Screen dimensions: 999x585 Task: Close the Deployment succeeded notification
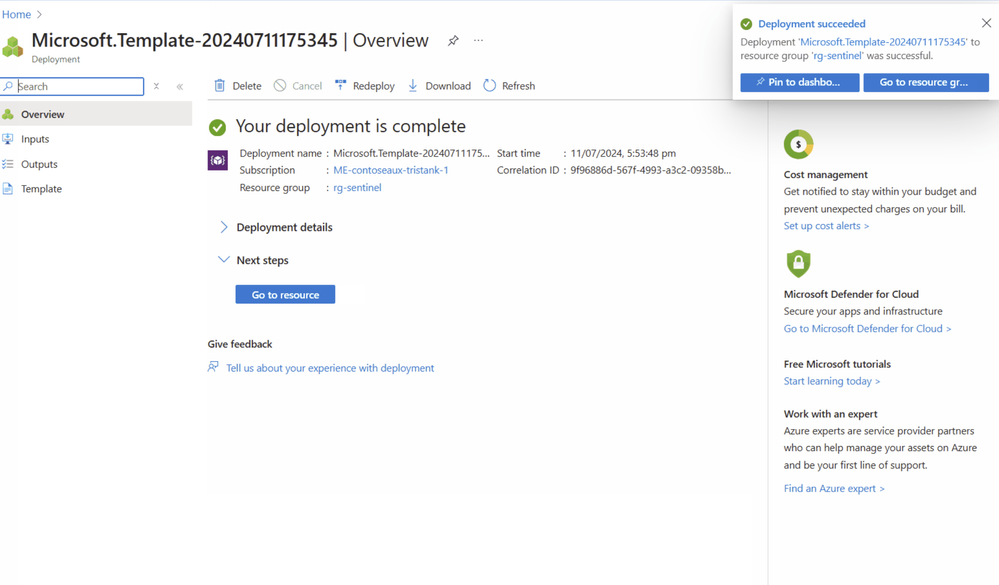coord(986,23)
